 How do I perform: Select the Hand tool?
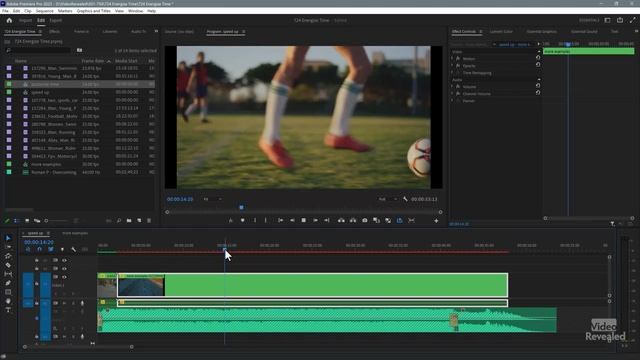(8, 301)
